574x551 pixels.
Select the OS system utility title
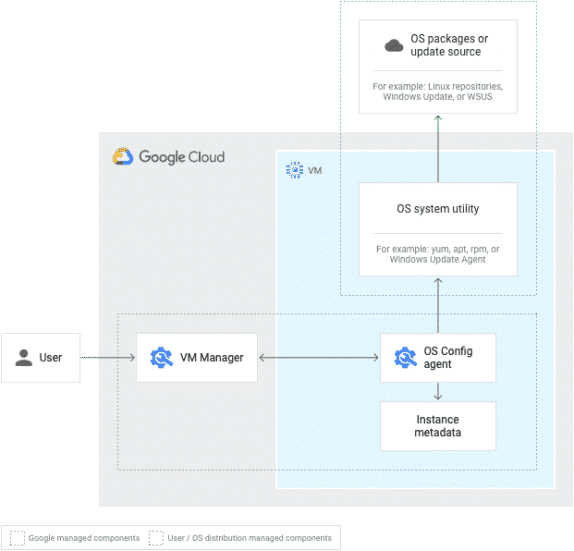click(x=438, y=209)
